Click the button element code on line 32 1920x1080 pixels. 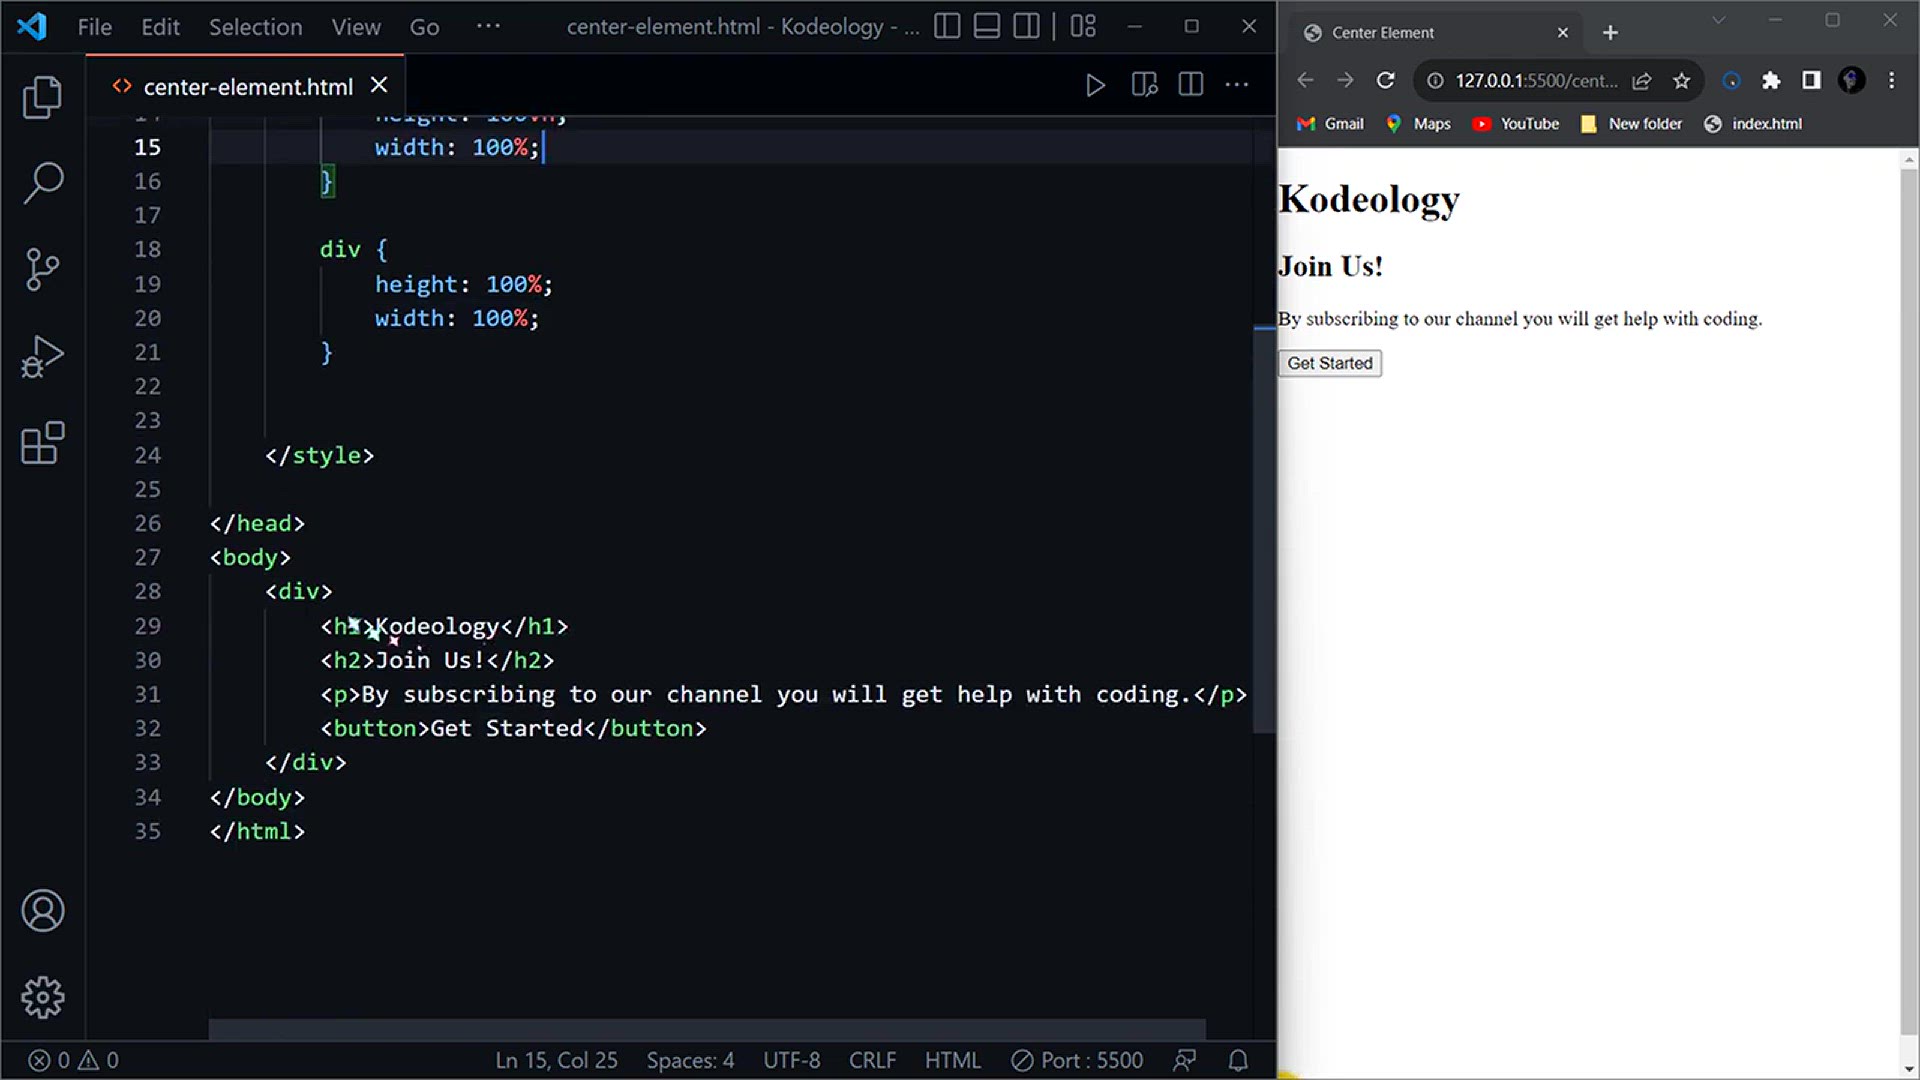[513, 728]
